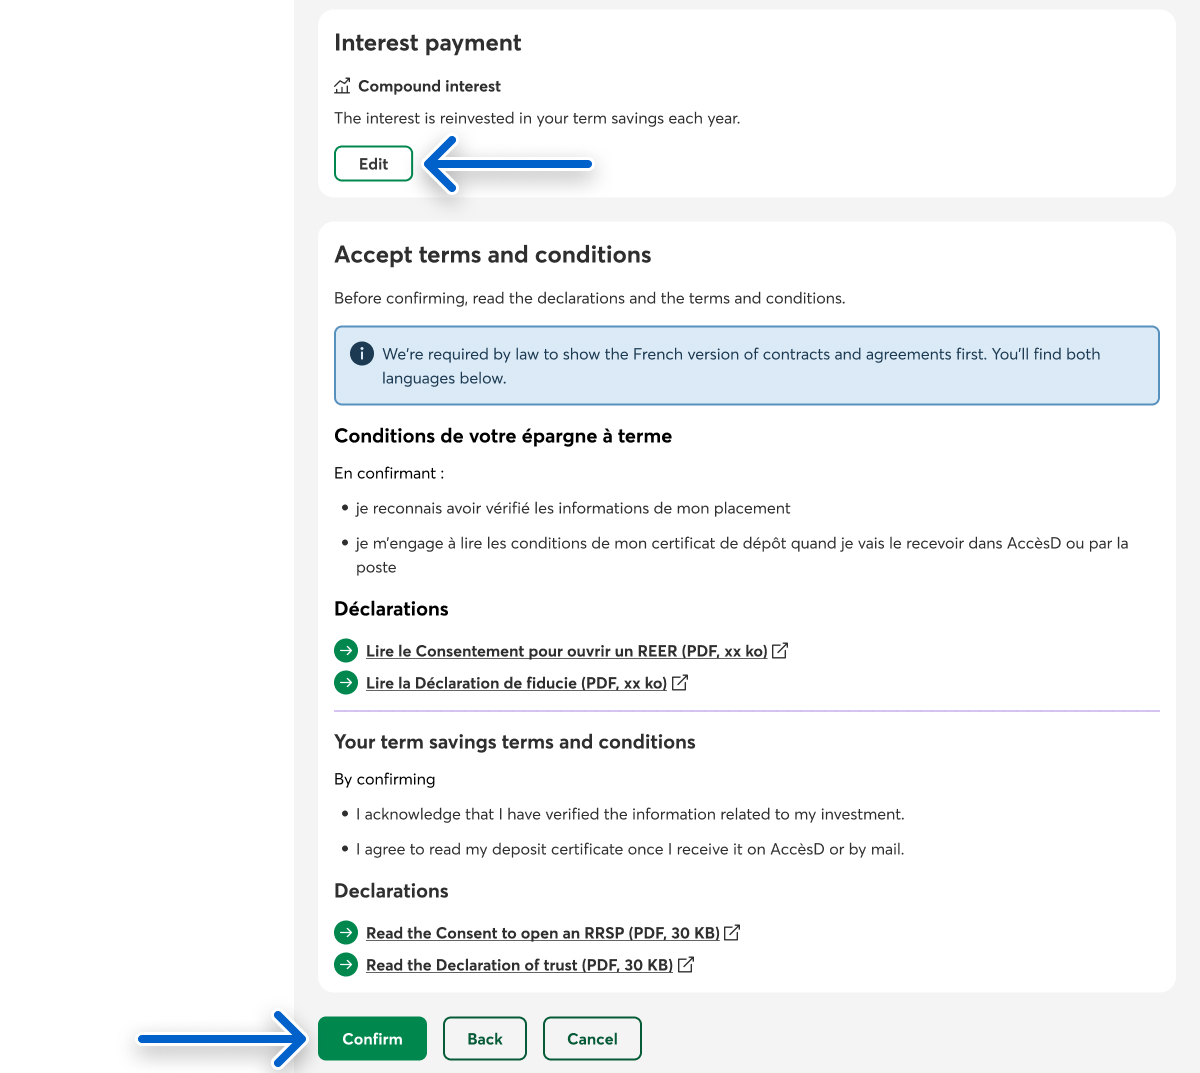Click green arrow beside Déclaration de fiducie

tap(346, 683)
